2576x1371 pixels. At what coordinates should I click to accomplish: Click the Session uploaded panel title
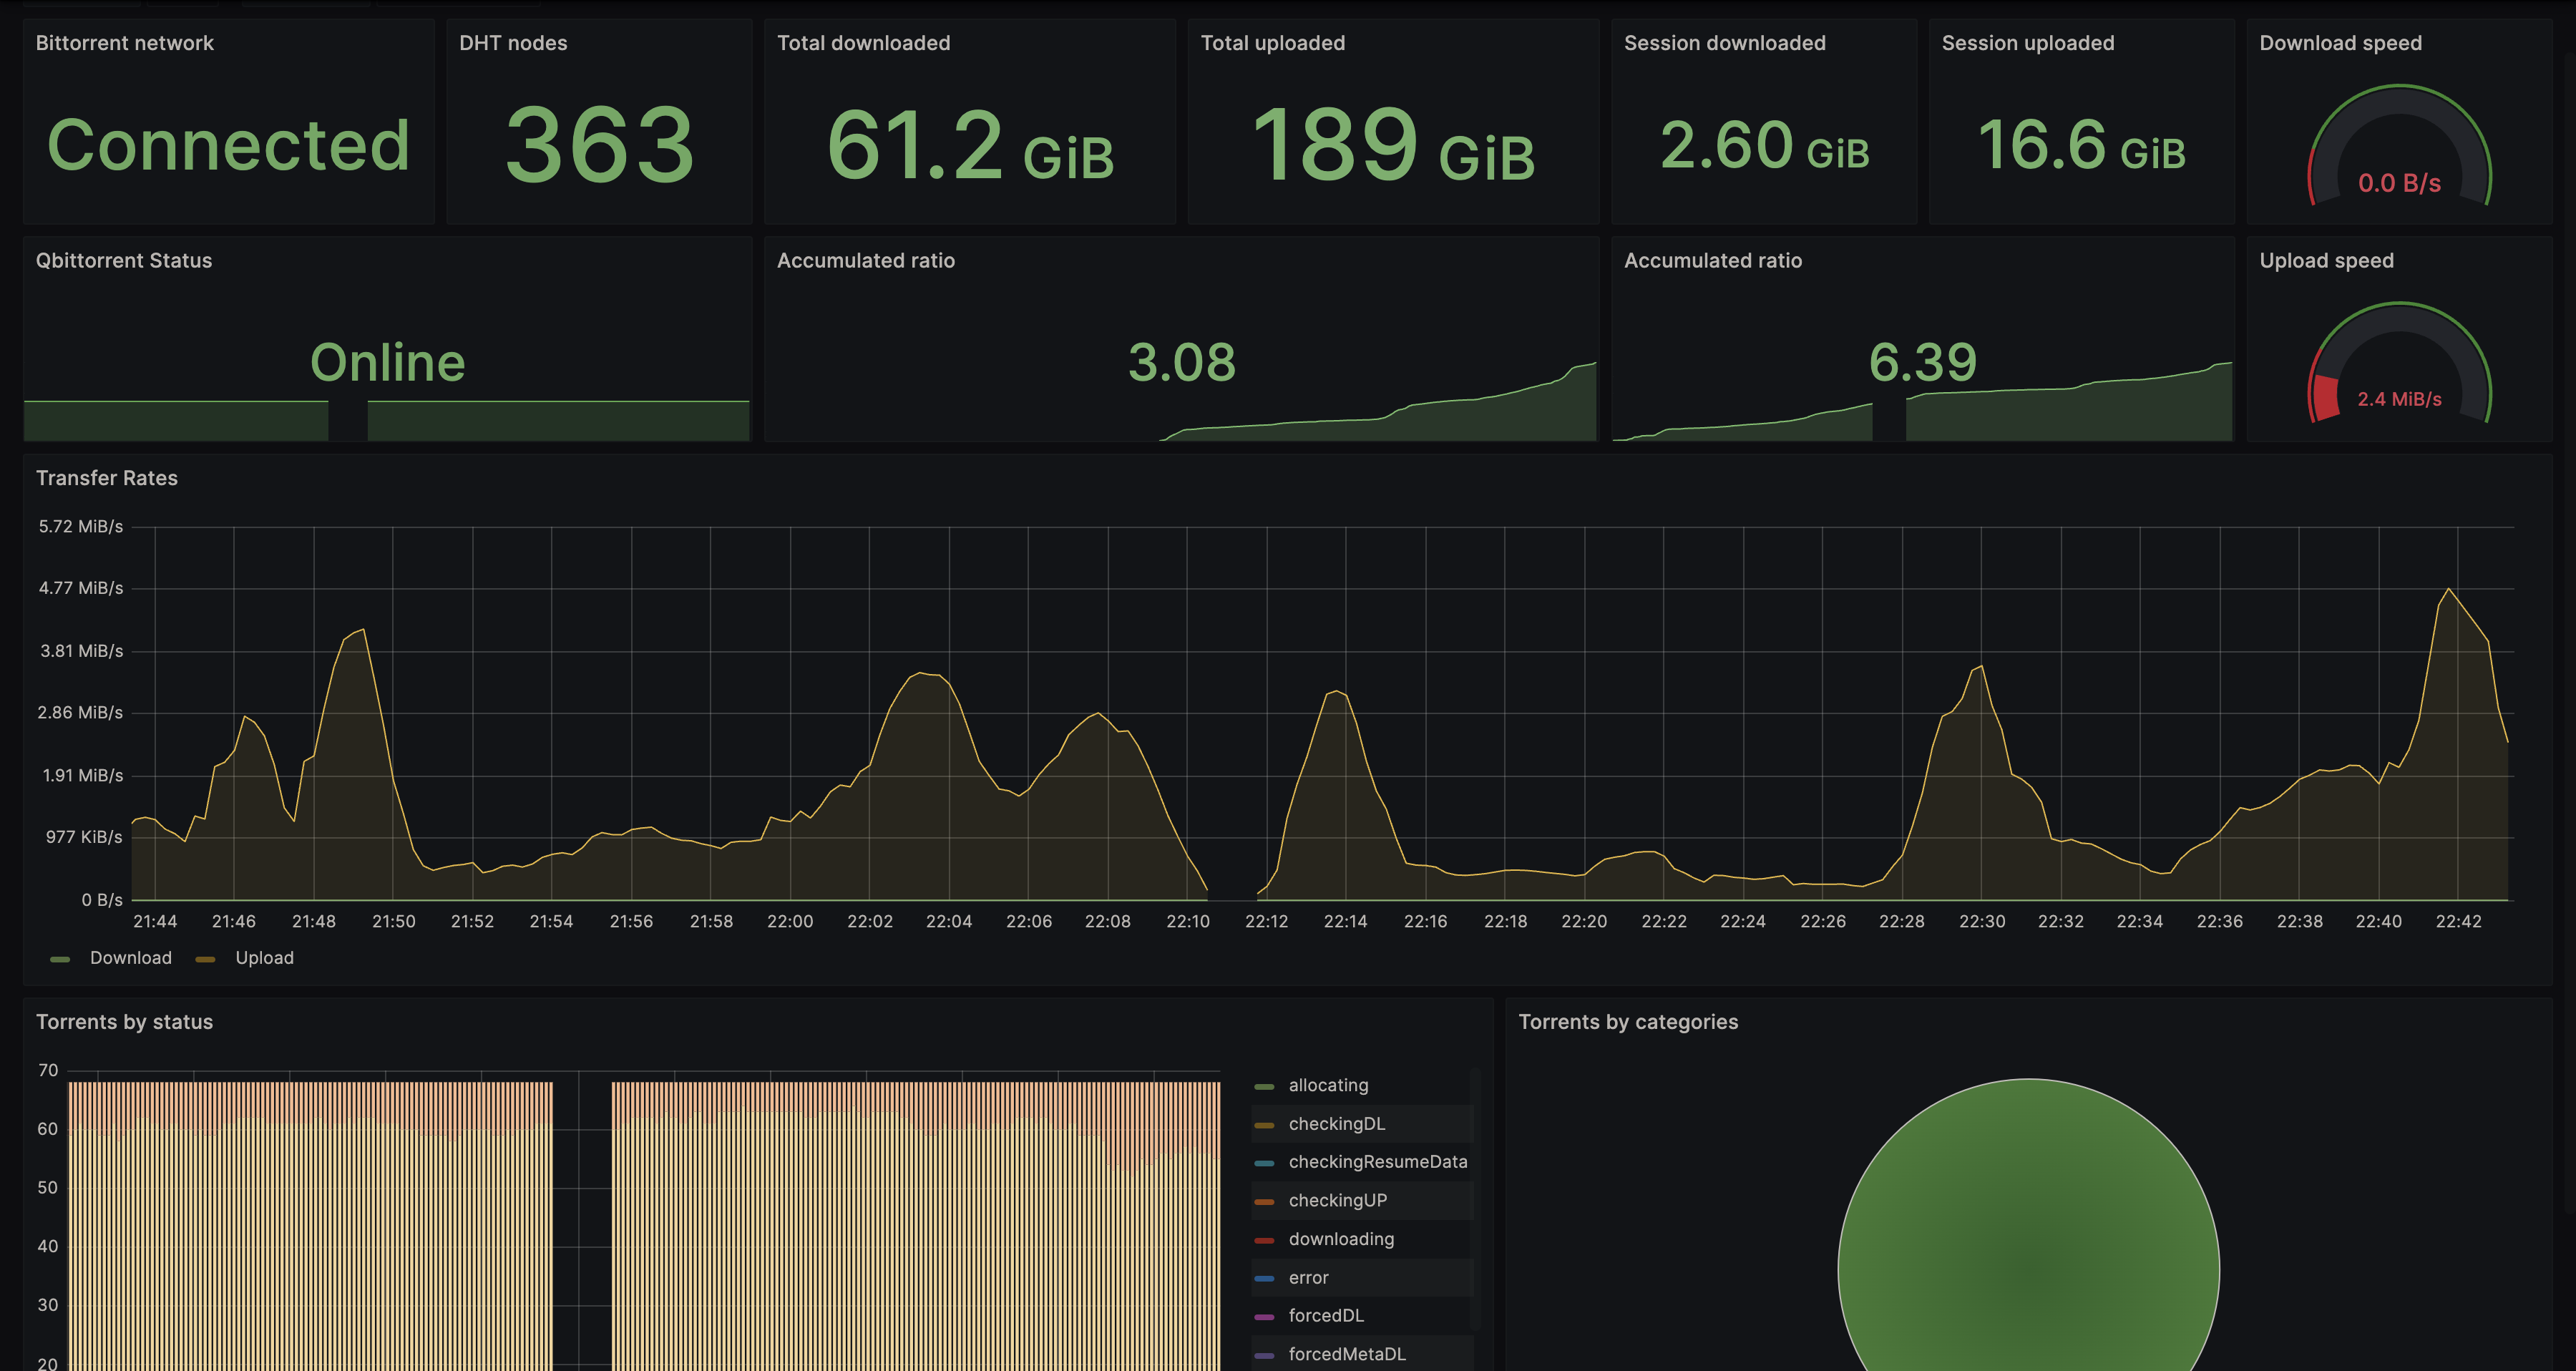tap(2027, 43)
